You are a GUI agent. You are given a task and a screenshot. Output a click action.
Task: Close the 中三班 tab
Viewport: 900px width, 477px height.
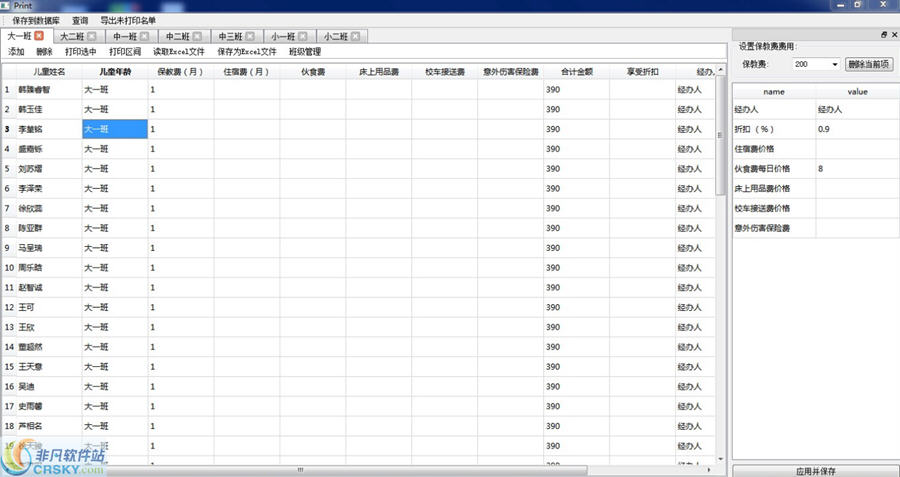pyautogui.click(x=250, y=36)
